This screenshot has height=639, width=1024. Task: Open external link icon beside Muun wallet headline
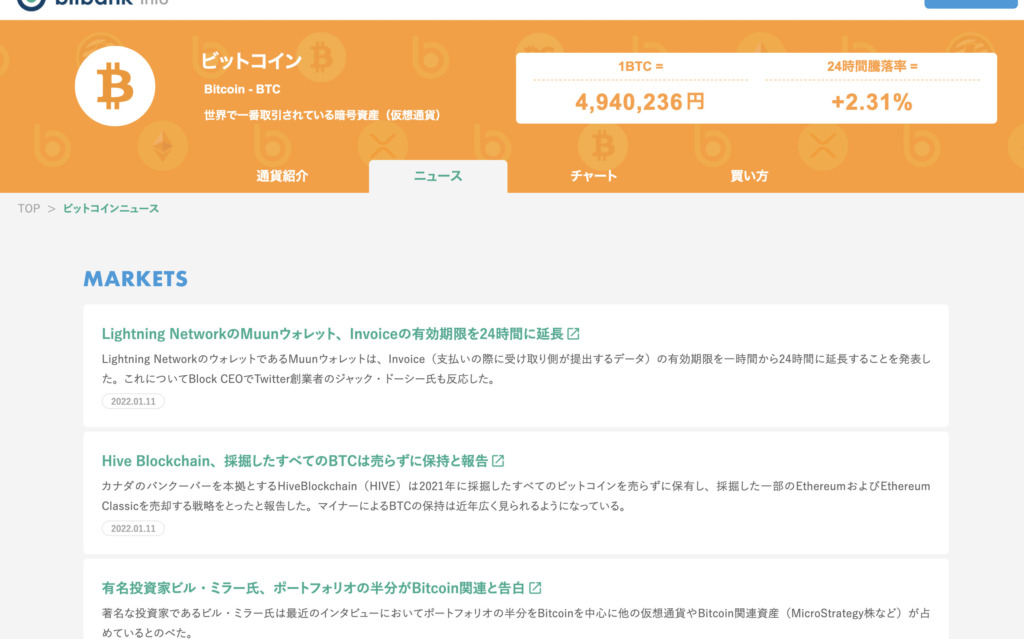(573, 334)
